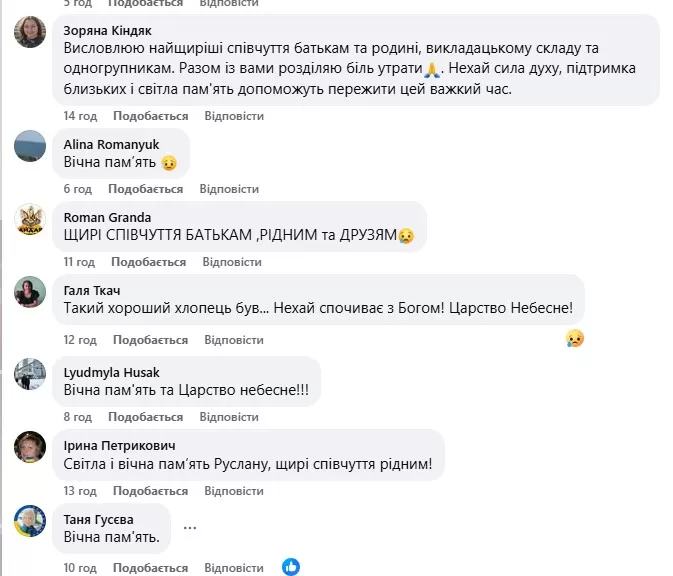The image size is (673, 576).
Task: Click Lyudmyla Husak's profile picture
Action: pyautogui.click(x=30, y=374)
